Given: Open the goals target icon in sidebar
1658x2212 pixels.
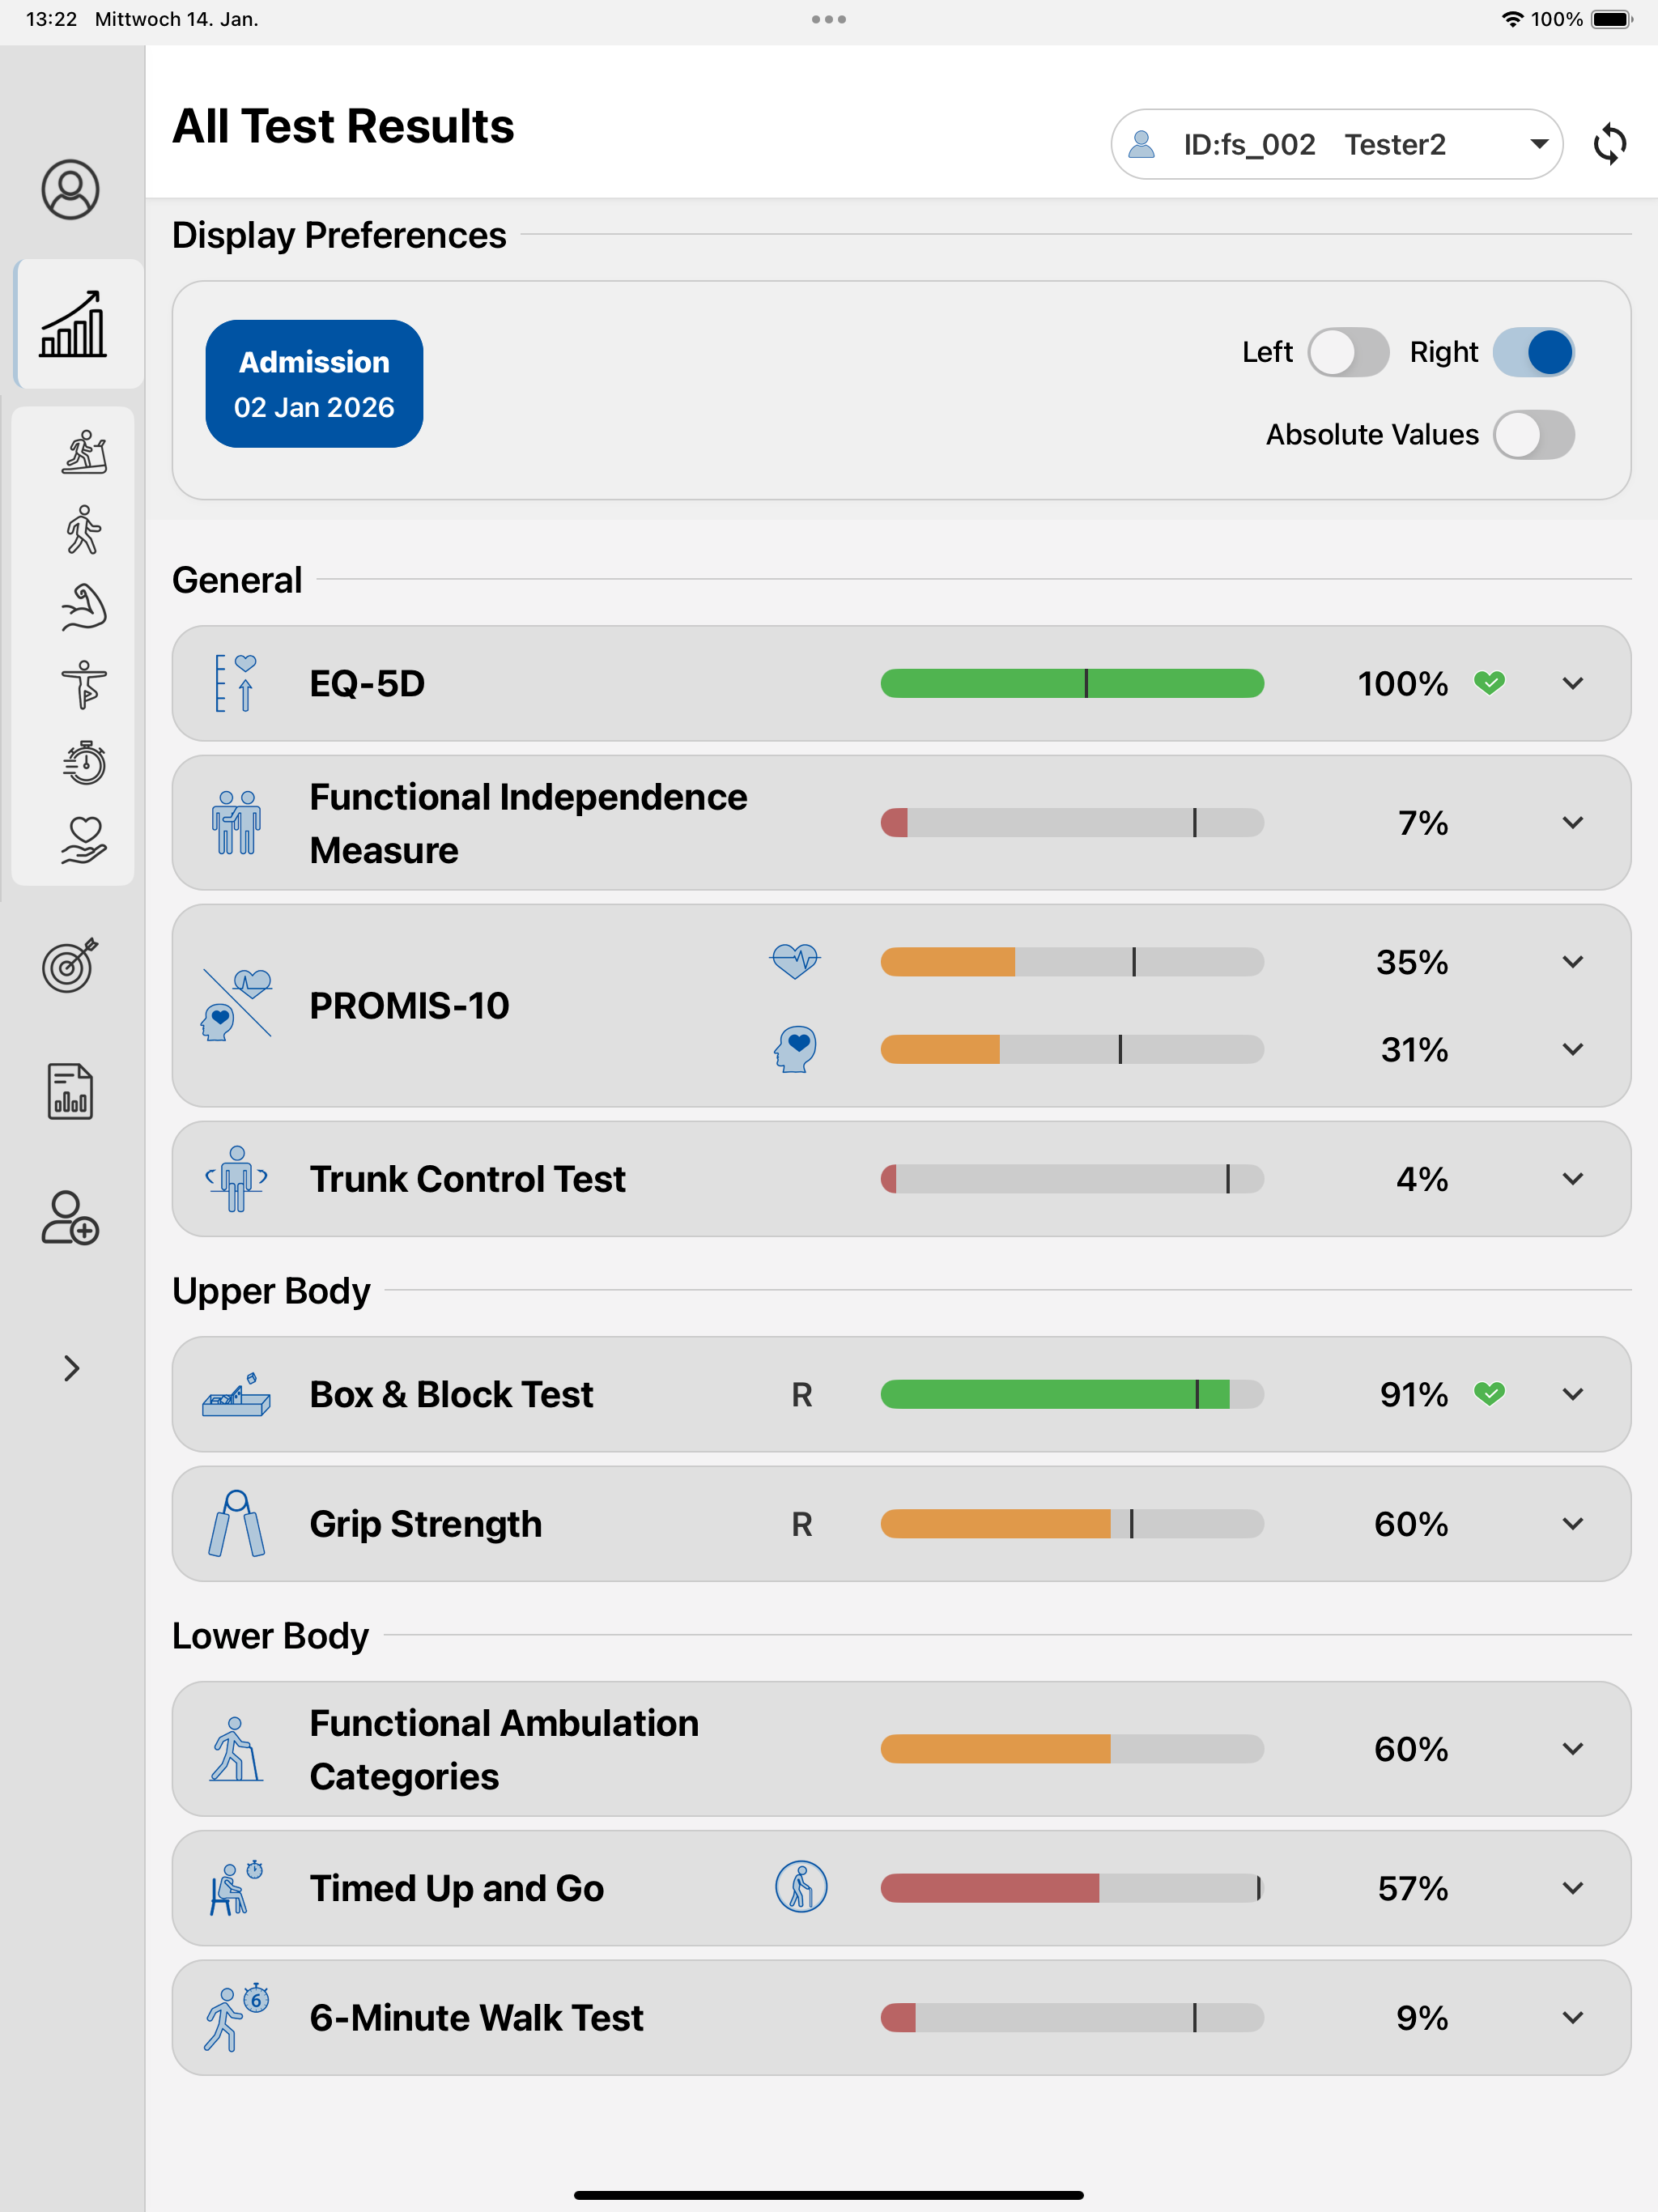Looking at the screenshot, I should click(70, 965).
